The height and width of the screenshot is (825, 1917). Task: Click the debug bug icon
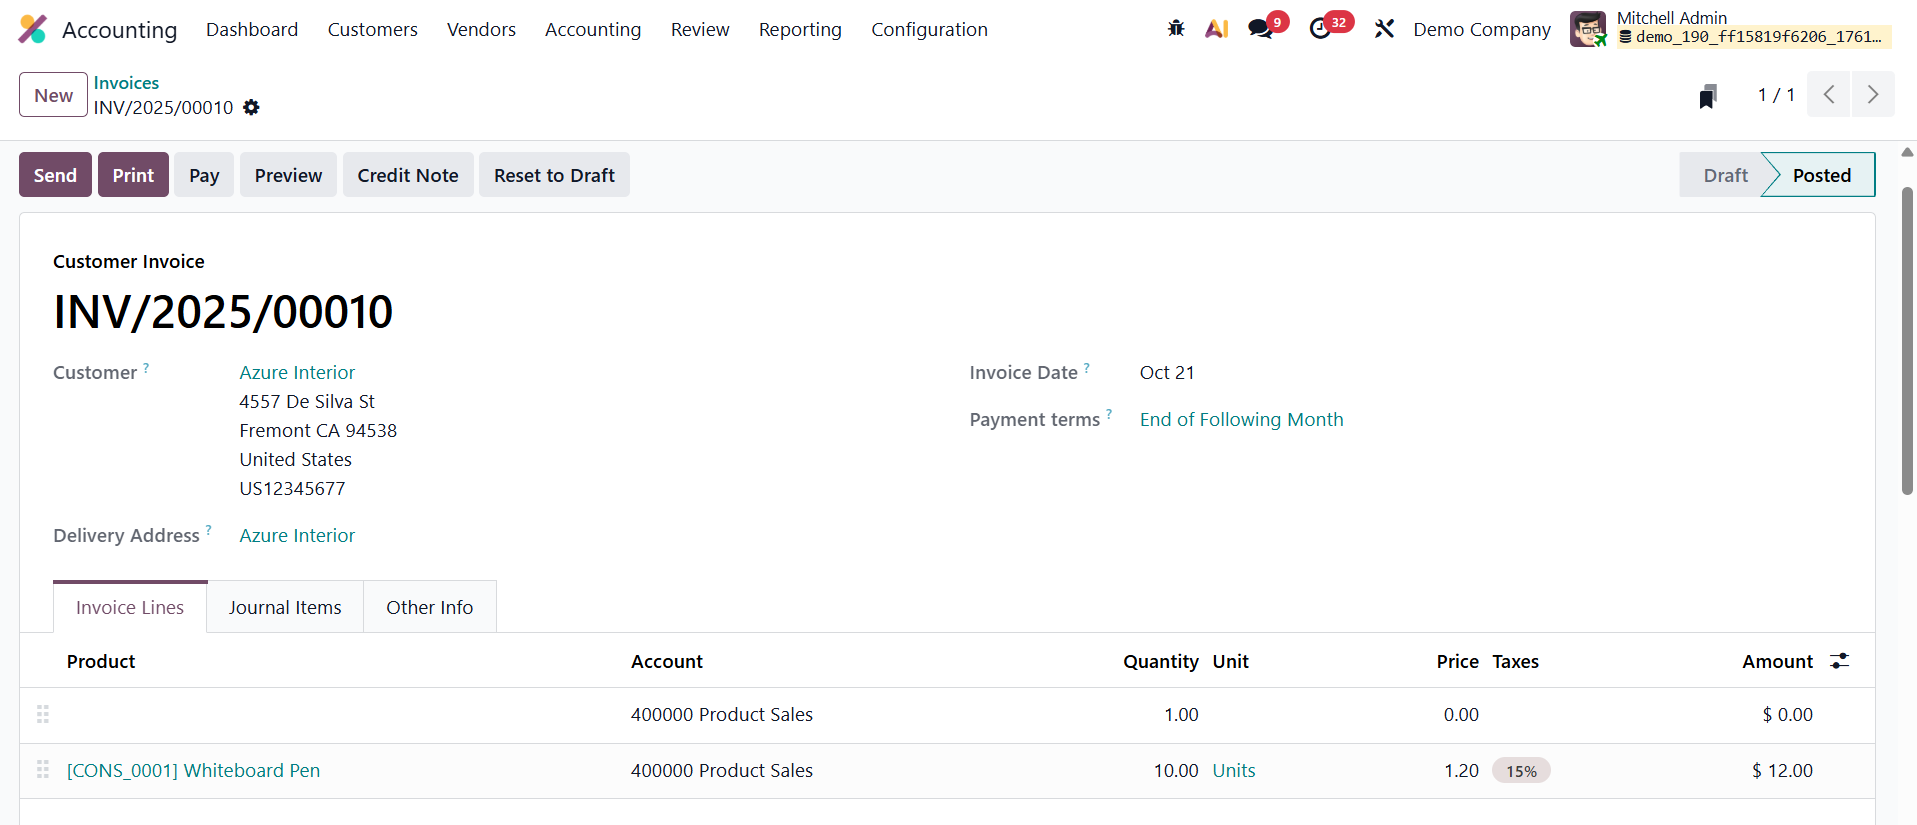point(1176,29)
